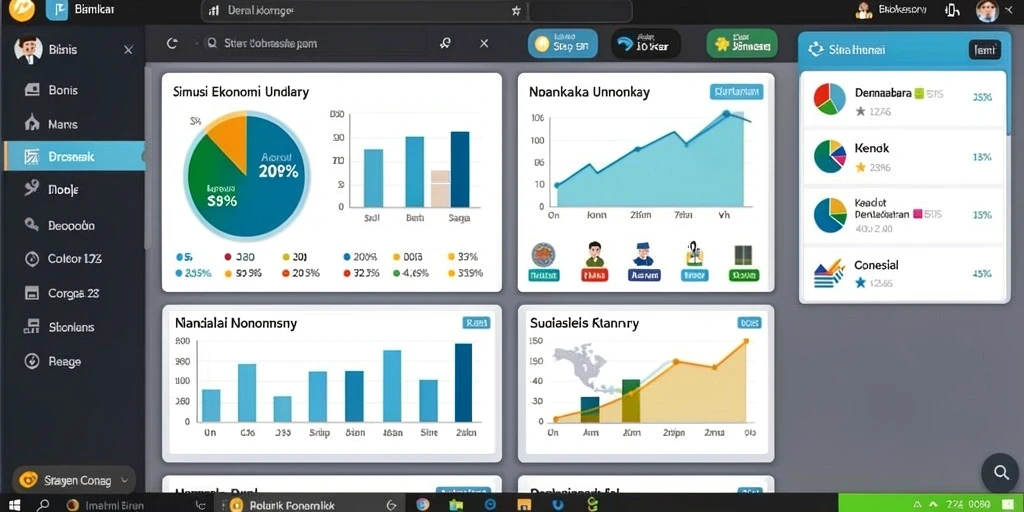Click the refresh icon beside the search field
The width and height of the screenshot is (1024, 512).
click(x=172, y=43)
